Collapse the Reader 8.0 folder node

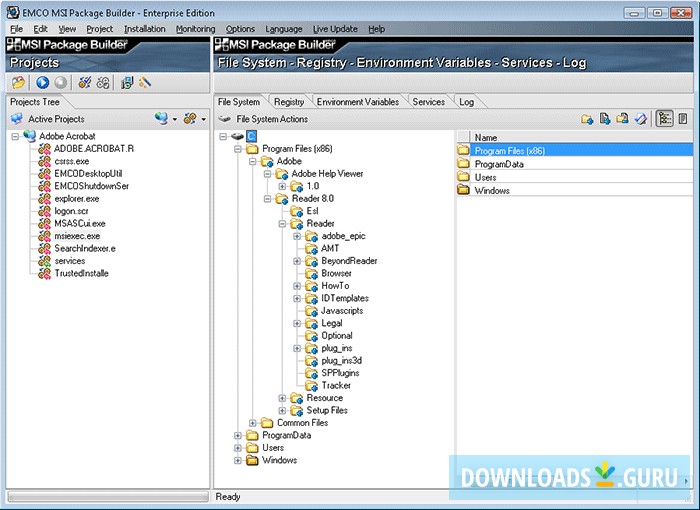click(x=267, y=199)
